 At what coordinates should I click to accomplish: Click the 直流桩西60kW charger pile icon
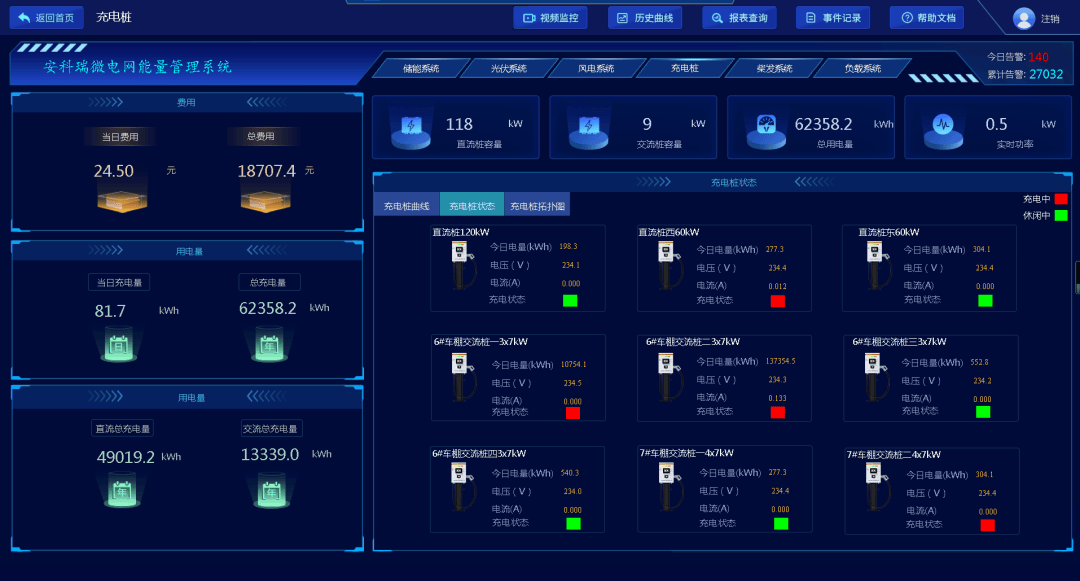(664, 266)
